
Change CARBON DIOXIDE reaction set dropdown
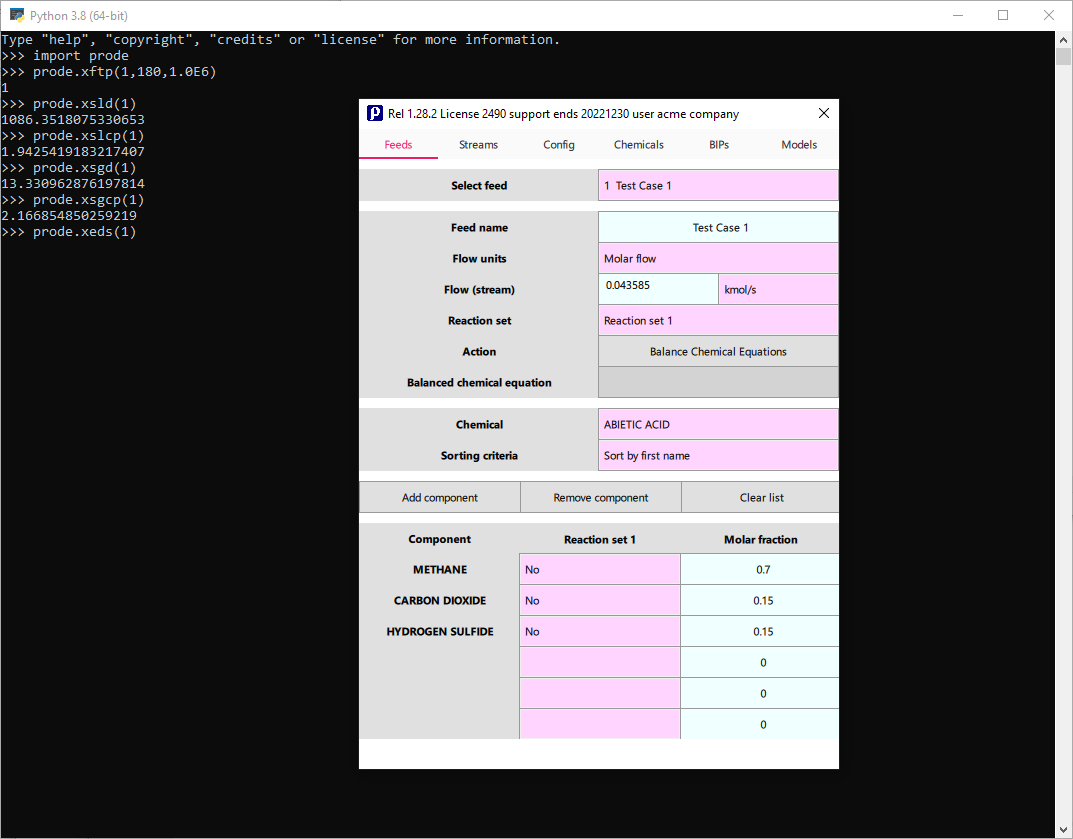pyautogui.click(x=599, y=600)
